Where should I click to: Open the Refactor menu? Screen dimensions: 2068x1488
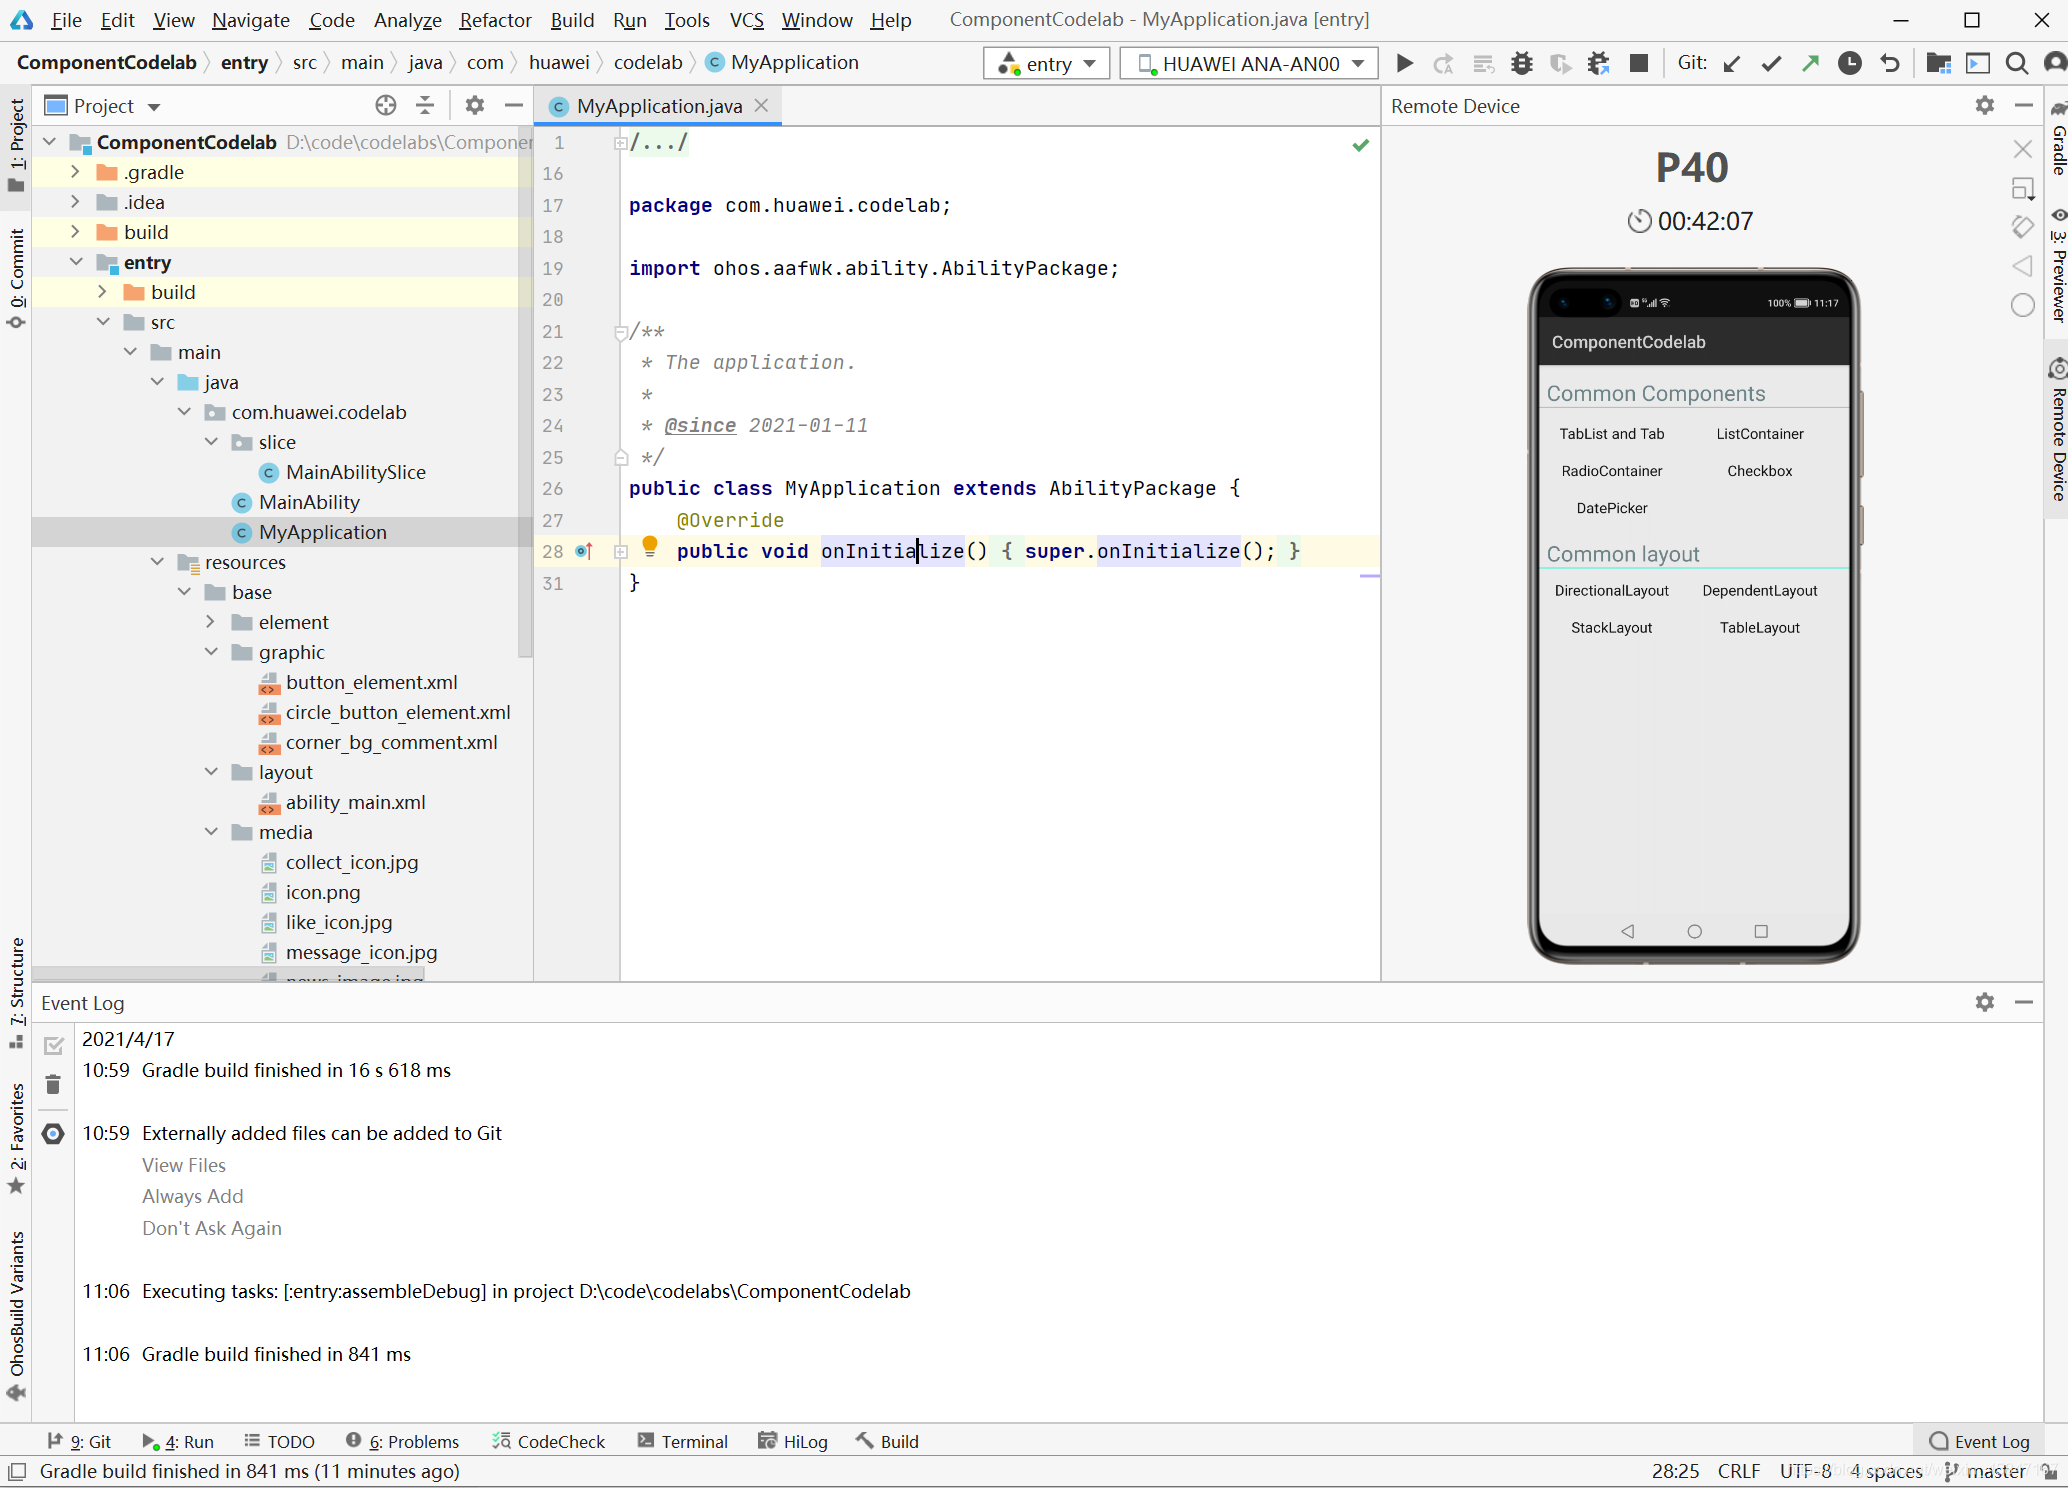[495, 20]
